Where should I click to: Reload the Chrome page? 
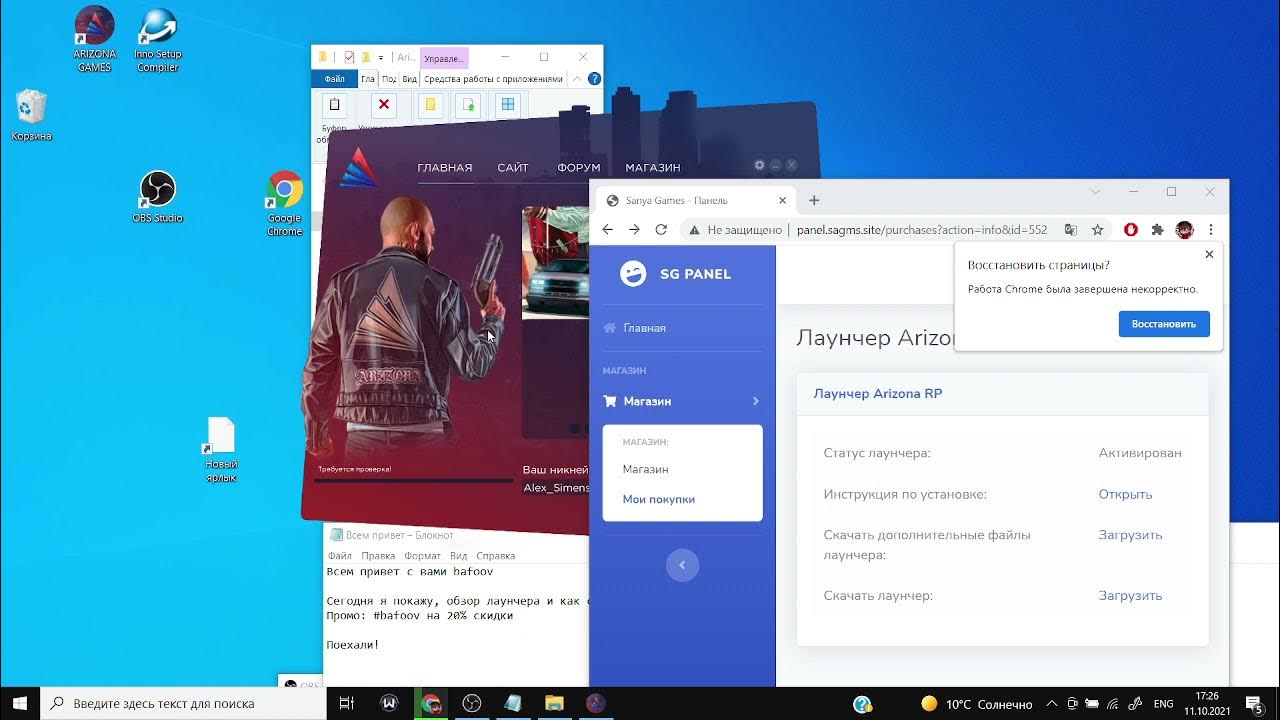(x=661, y=230)
